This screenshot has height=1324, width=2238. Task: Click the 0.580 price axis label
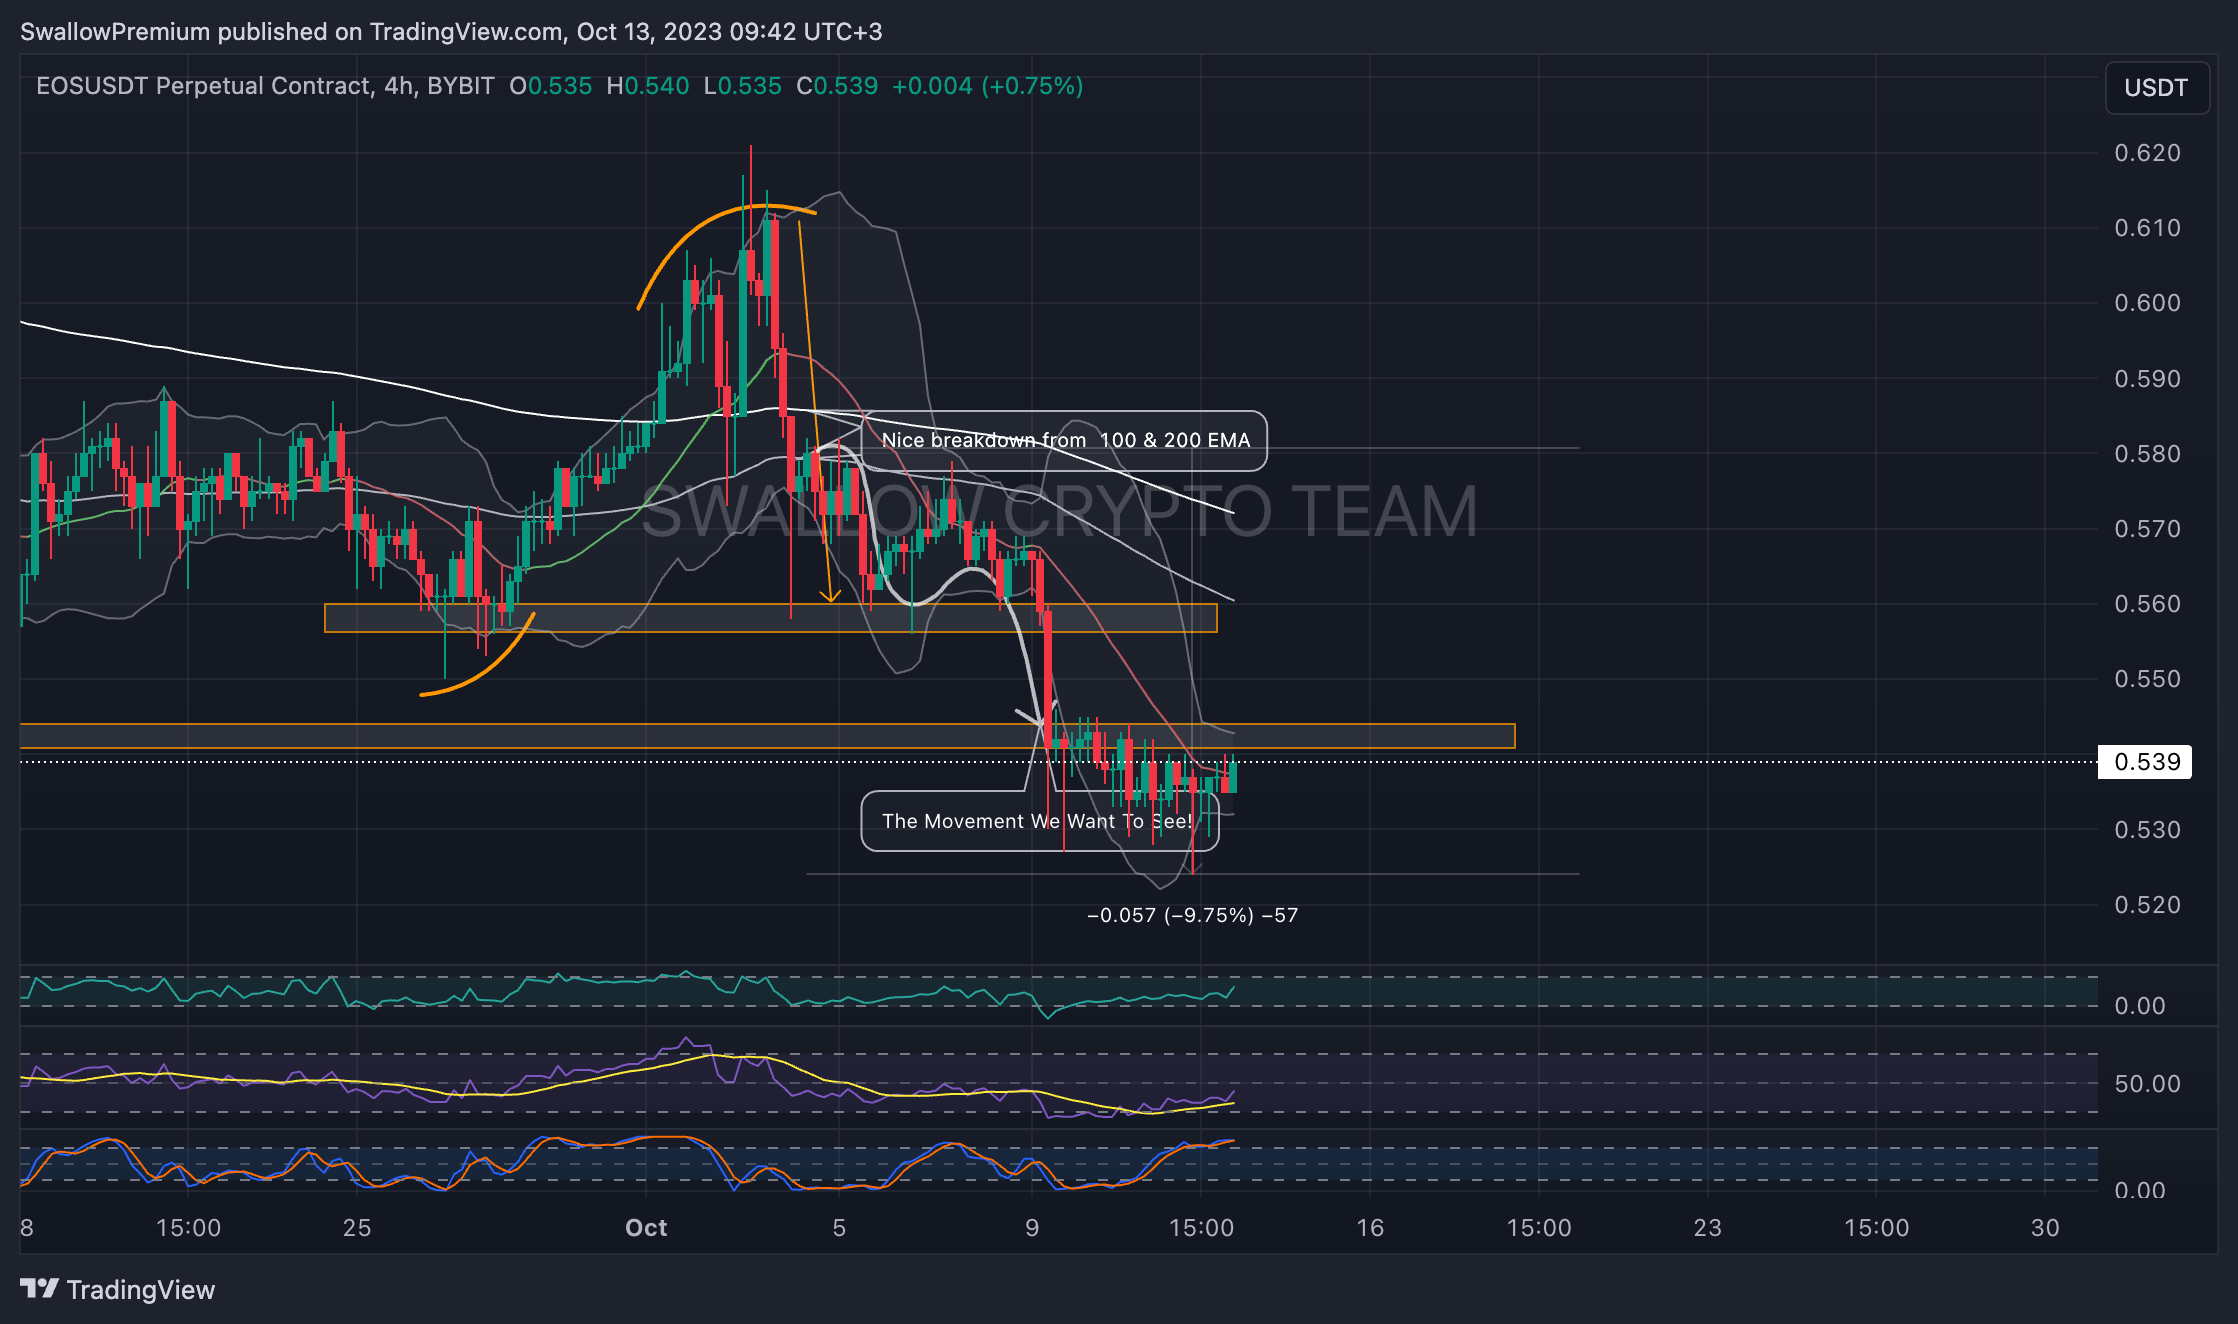tap(2147, 454)
